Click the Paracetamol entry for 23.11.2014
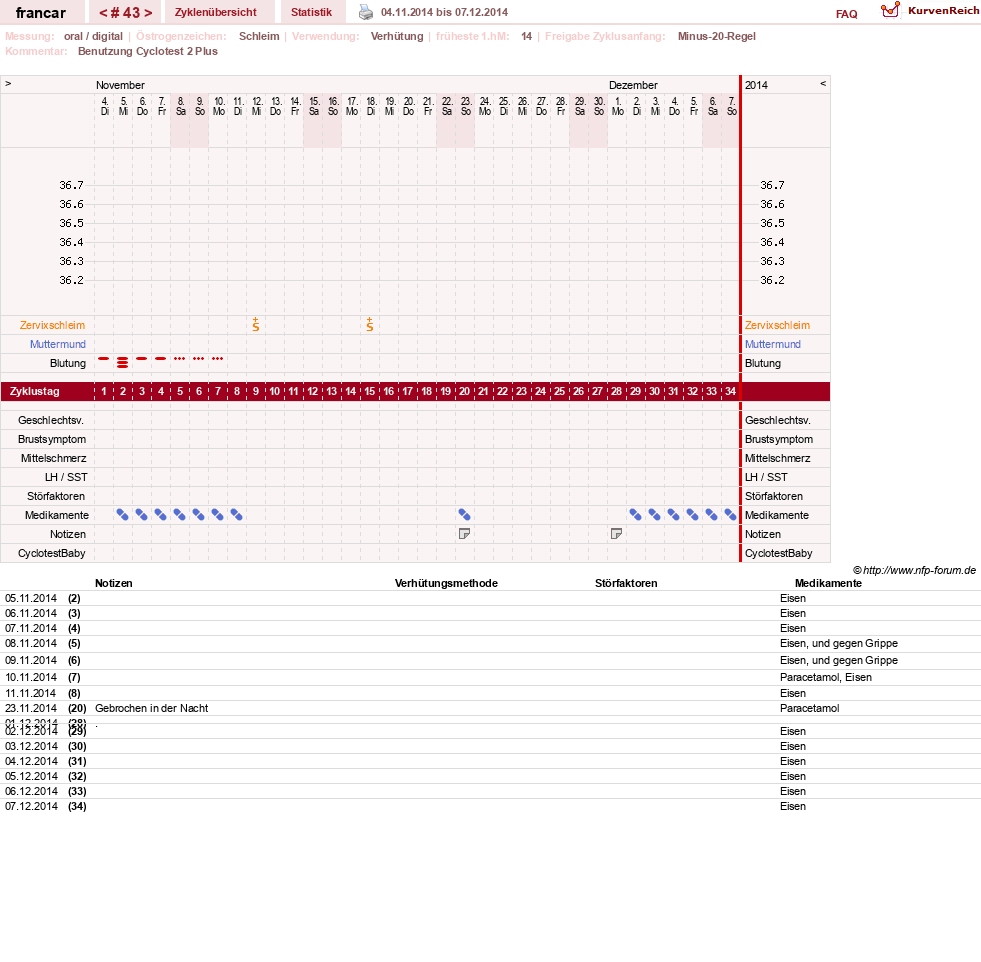The image size is (981, 962). pyautogui.click(x=810, y=708)
